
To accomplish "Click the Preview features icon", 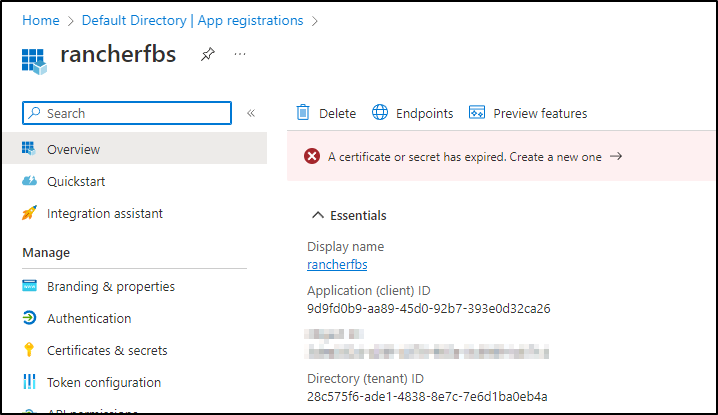I will click(477, 112).
